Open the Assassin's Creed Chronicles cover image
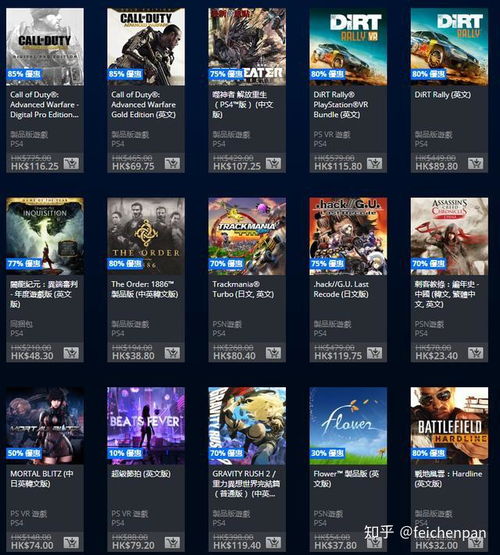The height and width of the screenshot is (555, 500). 449,236
